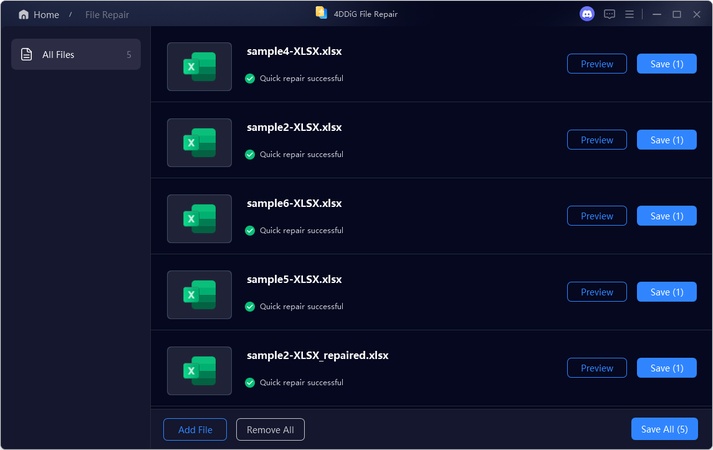
Task: Close the 4DDiG File Repair window
Action: [x=697, y=14]
